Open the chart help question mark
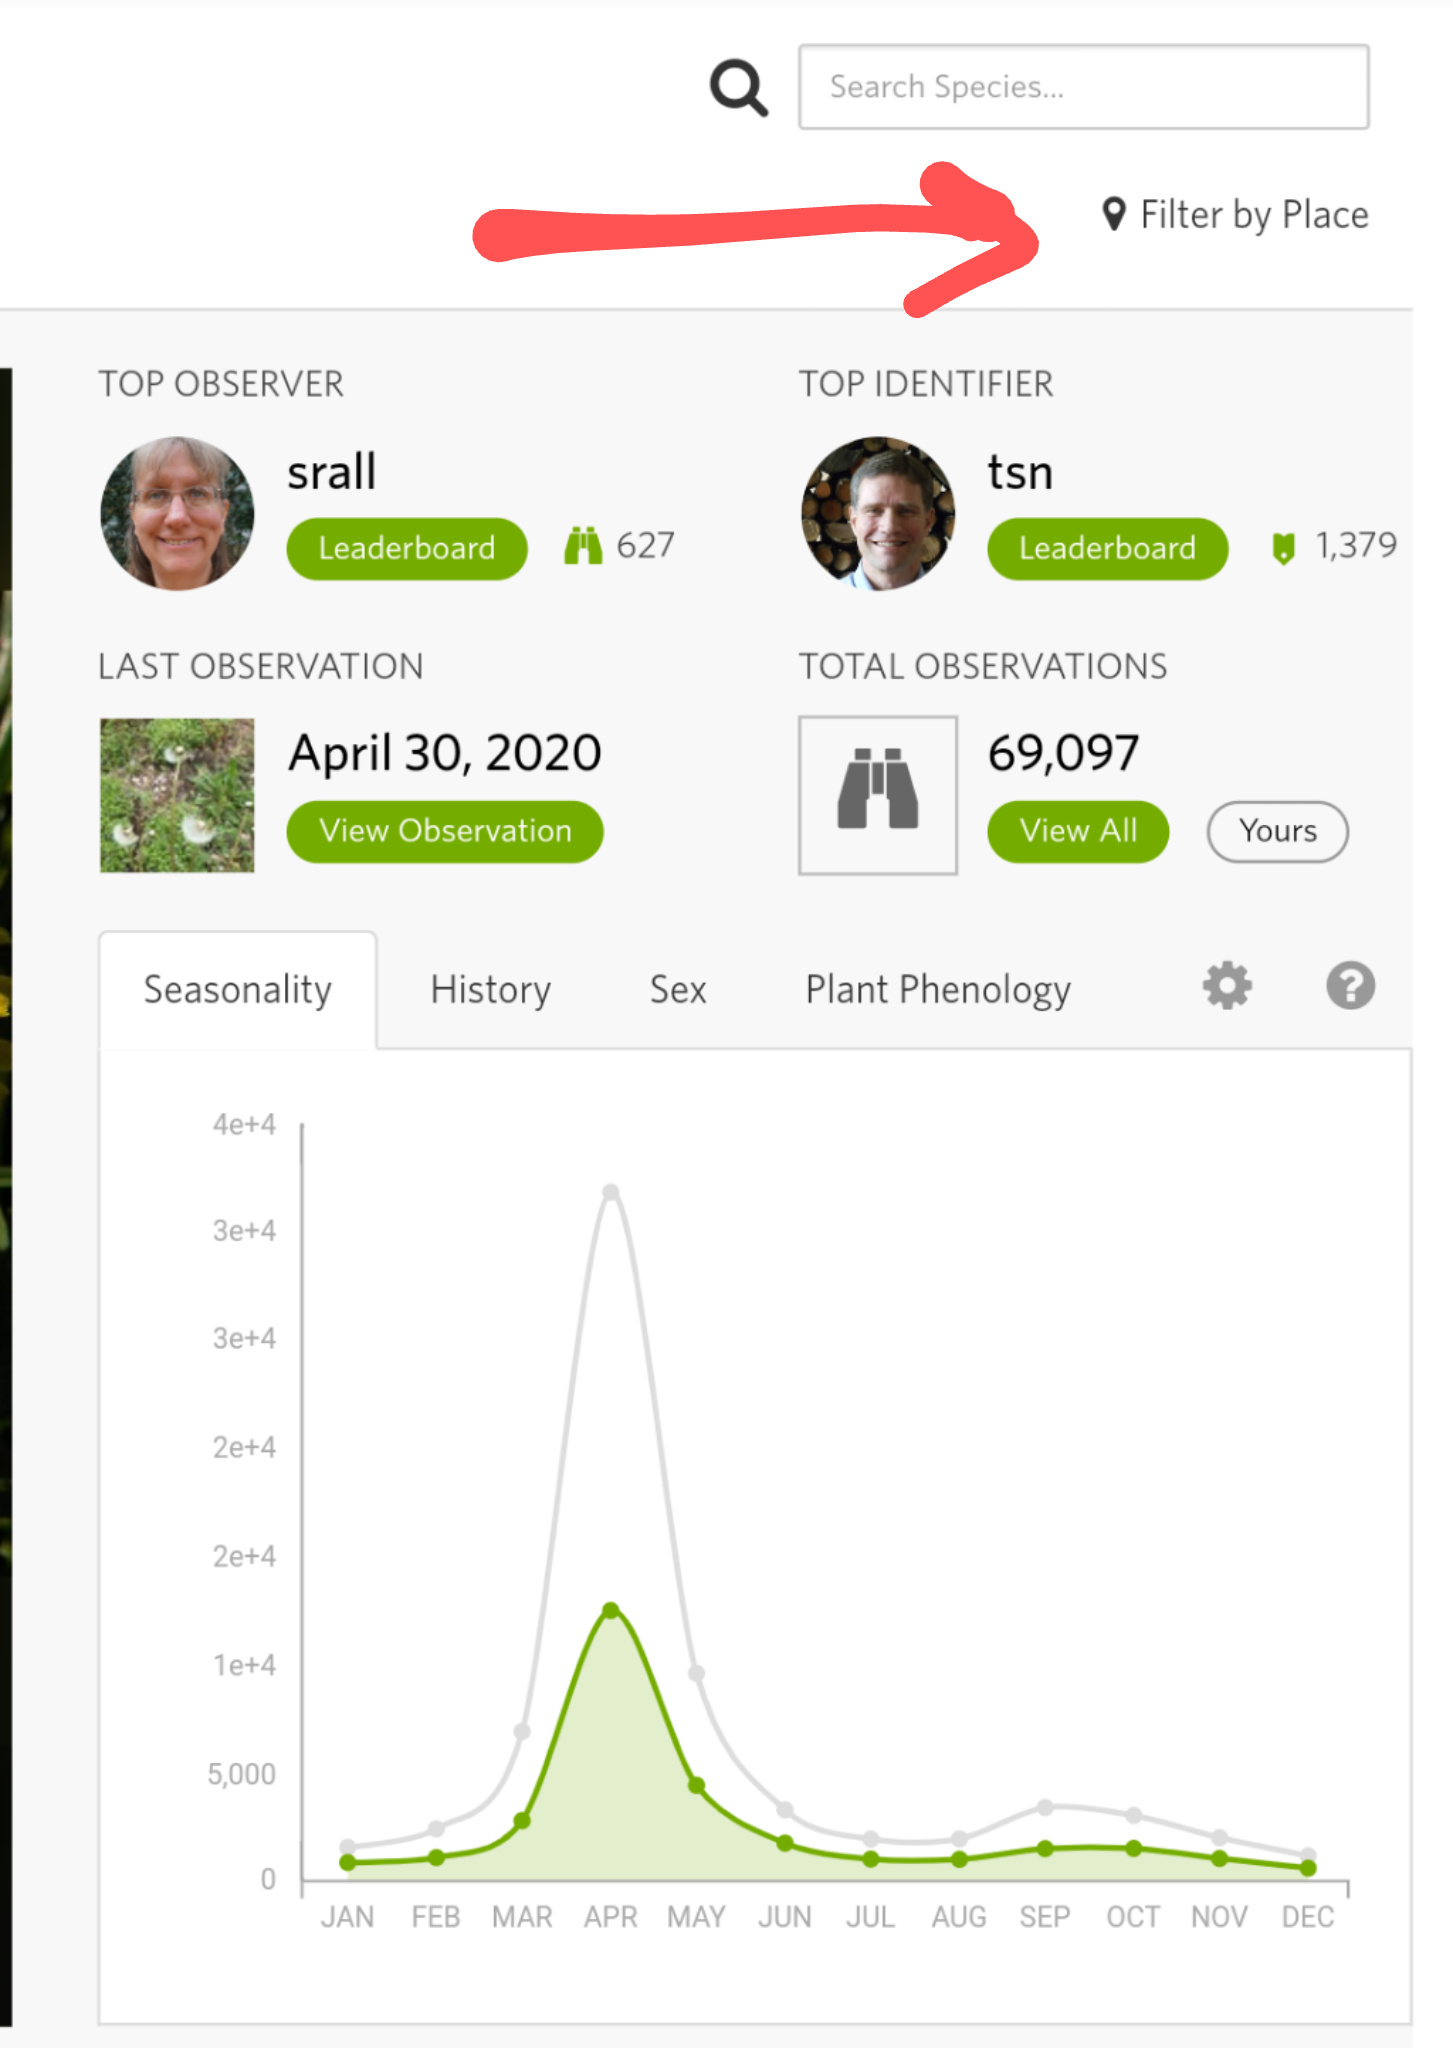Viewport: 1453px width, 2048px height. click(1350, 987)
